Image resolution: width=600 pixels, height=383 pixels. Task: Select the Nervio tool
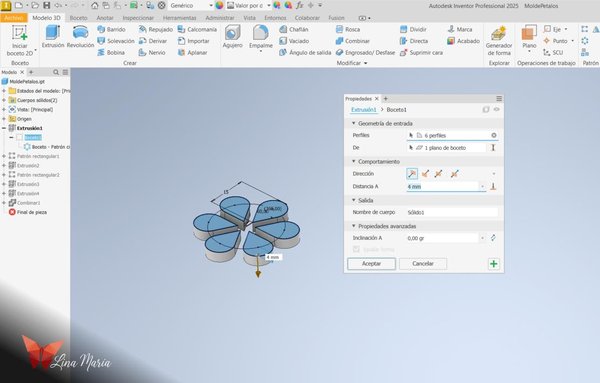coord(152,52)
